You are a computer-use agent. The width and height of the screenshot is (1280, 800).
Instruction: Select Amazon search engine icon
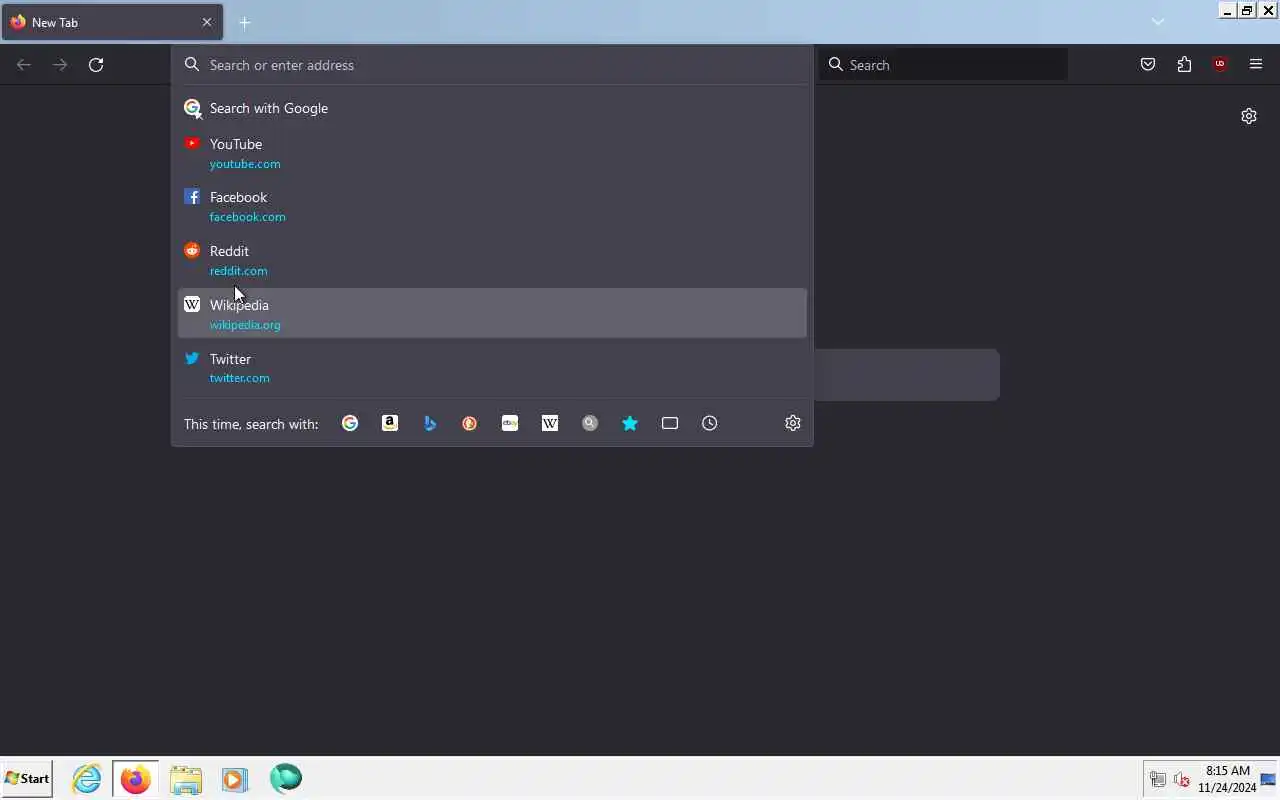(x=390, y=423)
